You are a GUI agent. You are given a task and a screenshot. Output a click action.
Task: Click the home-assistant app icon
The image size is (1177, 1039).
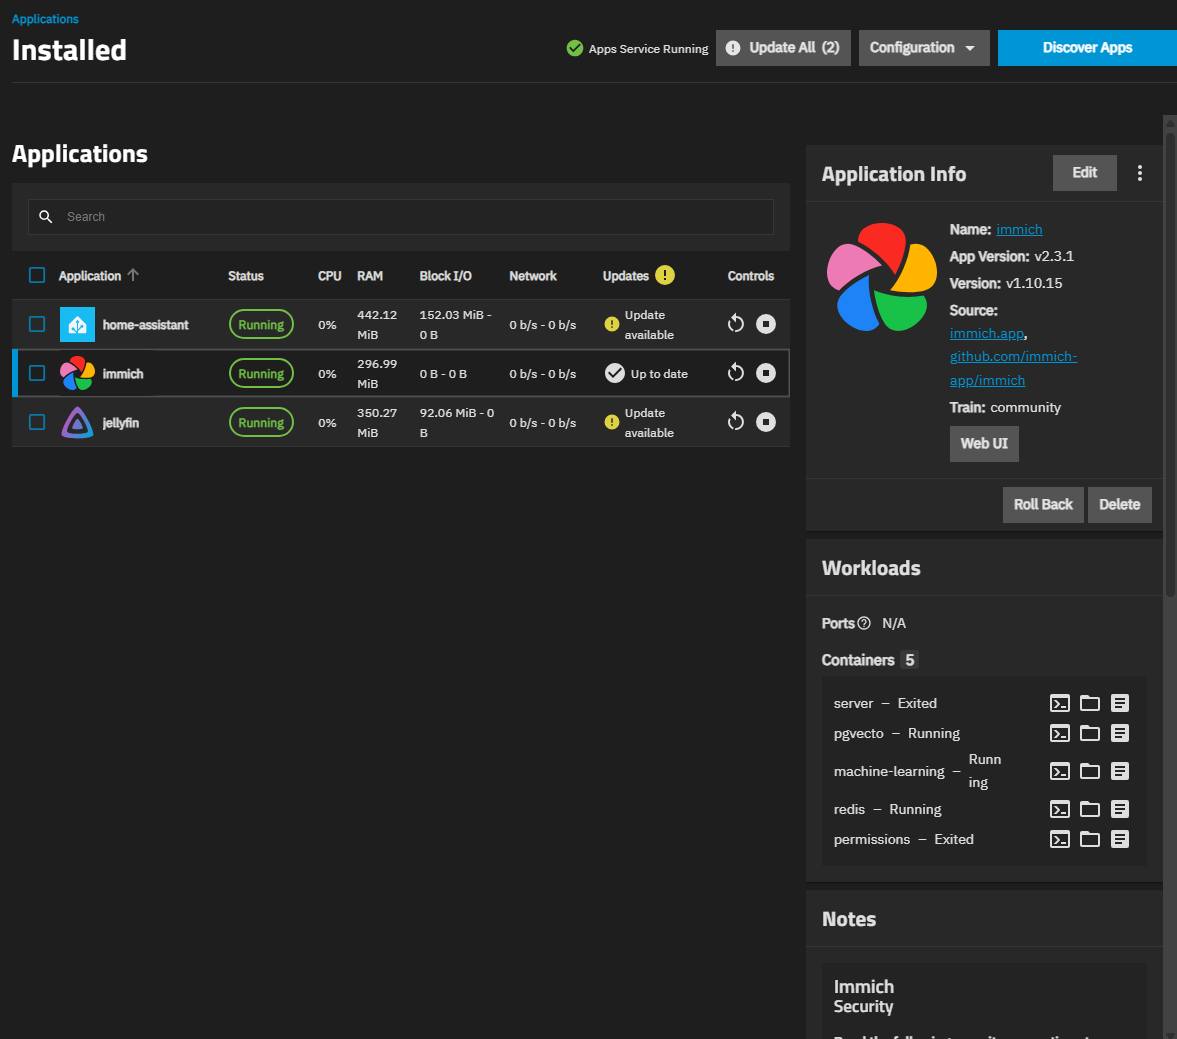click(77, 324)
